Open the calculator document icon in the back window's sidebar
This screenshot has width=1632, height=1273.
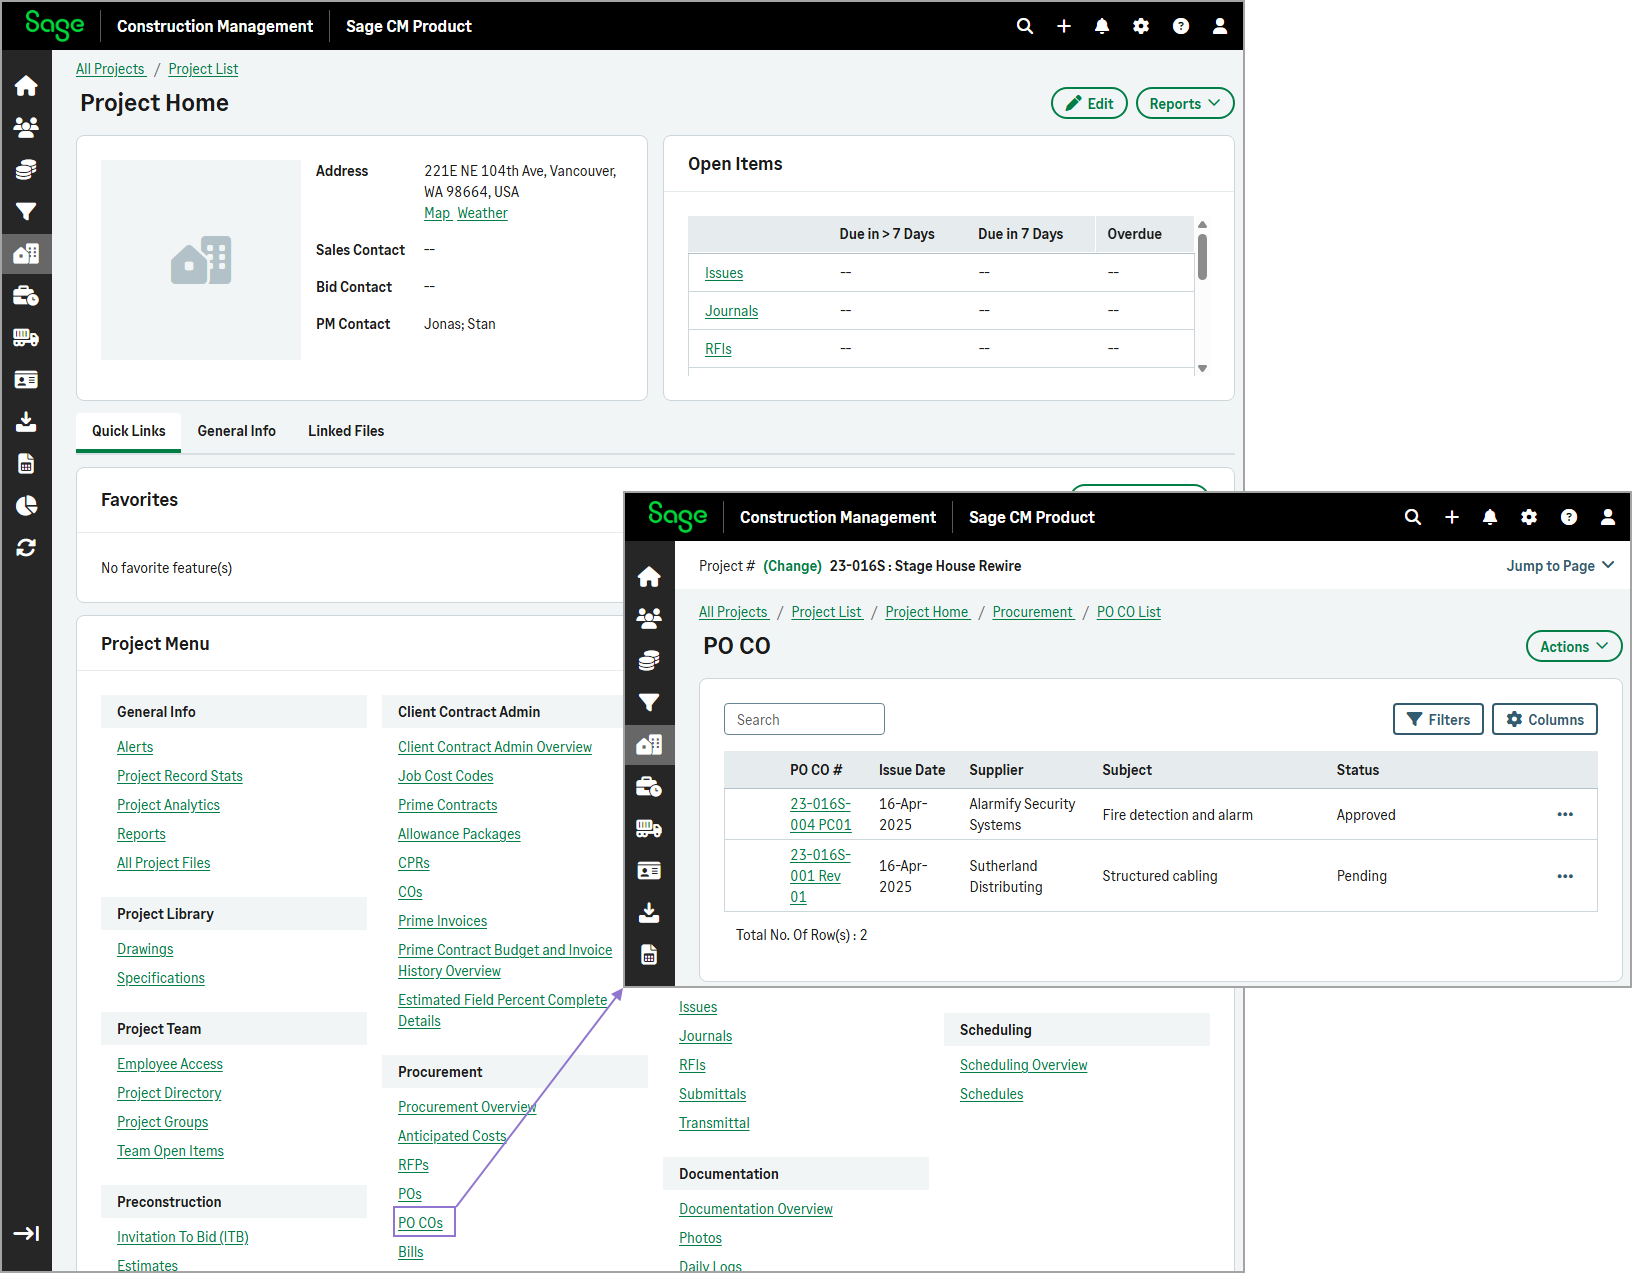click(x=26, y=464)
